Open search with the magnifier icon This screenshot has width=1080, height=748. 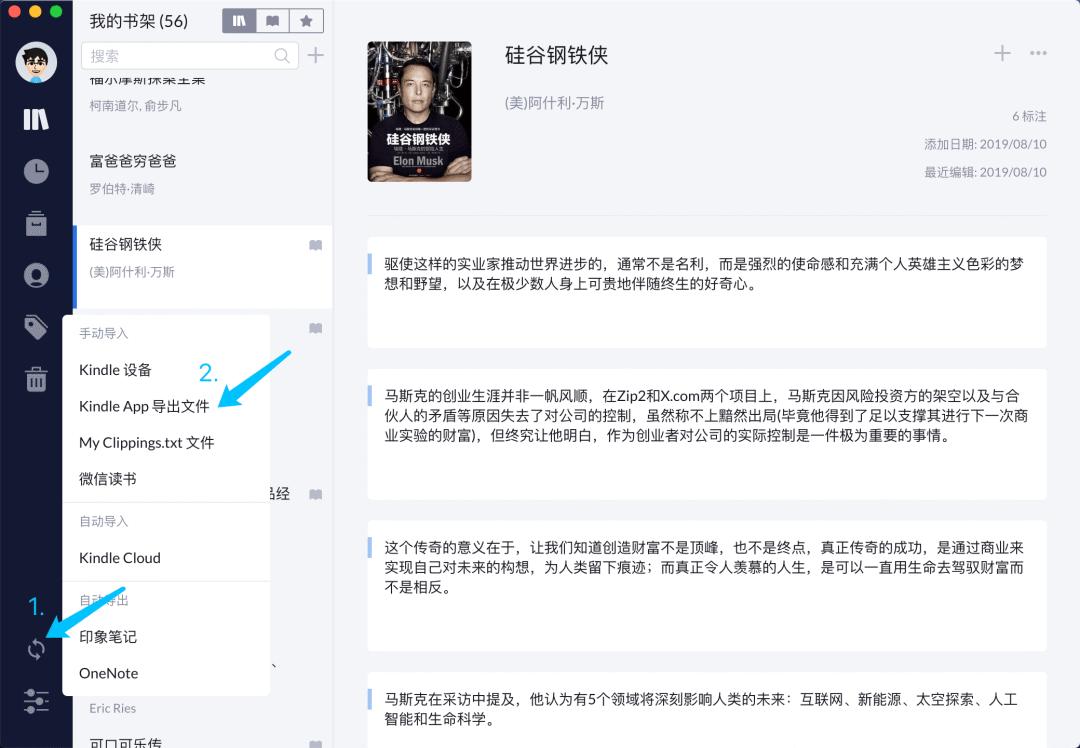(x=282, y=55)
